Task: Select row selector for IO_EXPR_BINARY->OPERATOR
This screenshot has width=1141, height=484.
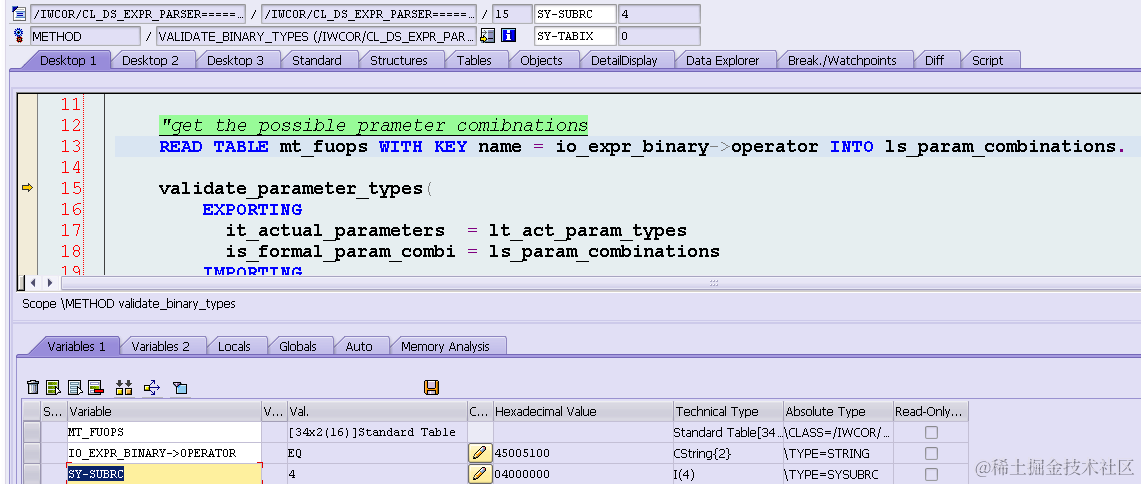Action: coord(31,453)
